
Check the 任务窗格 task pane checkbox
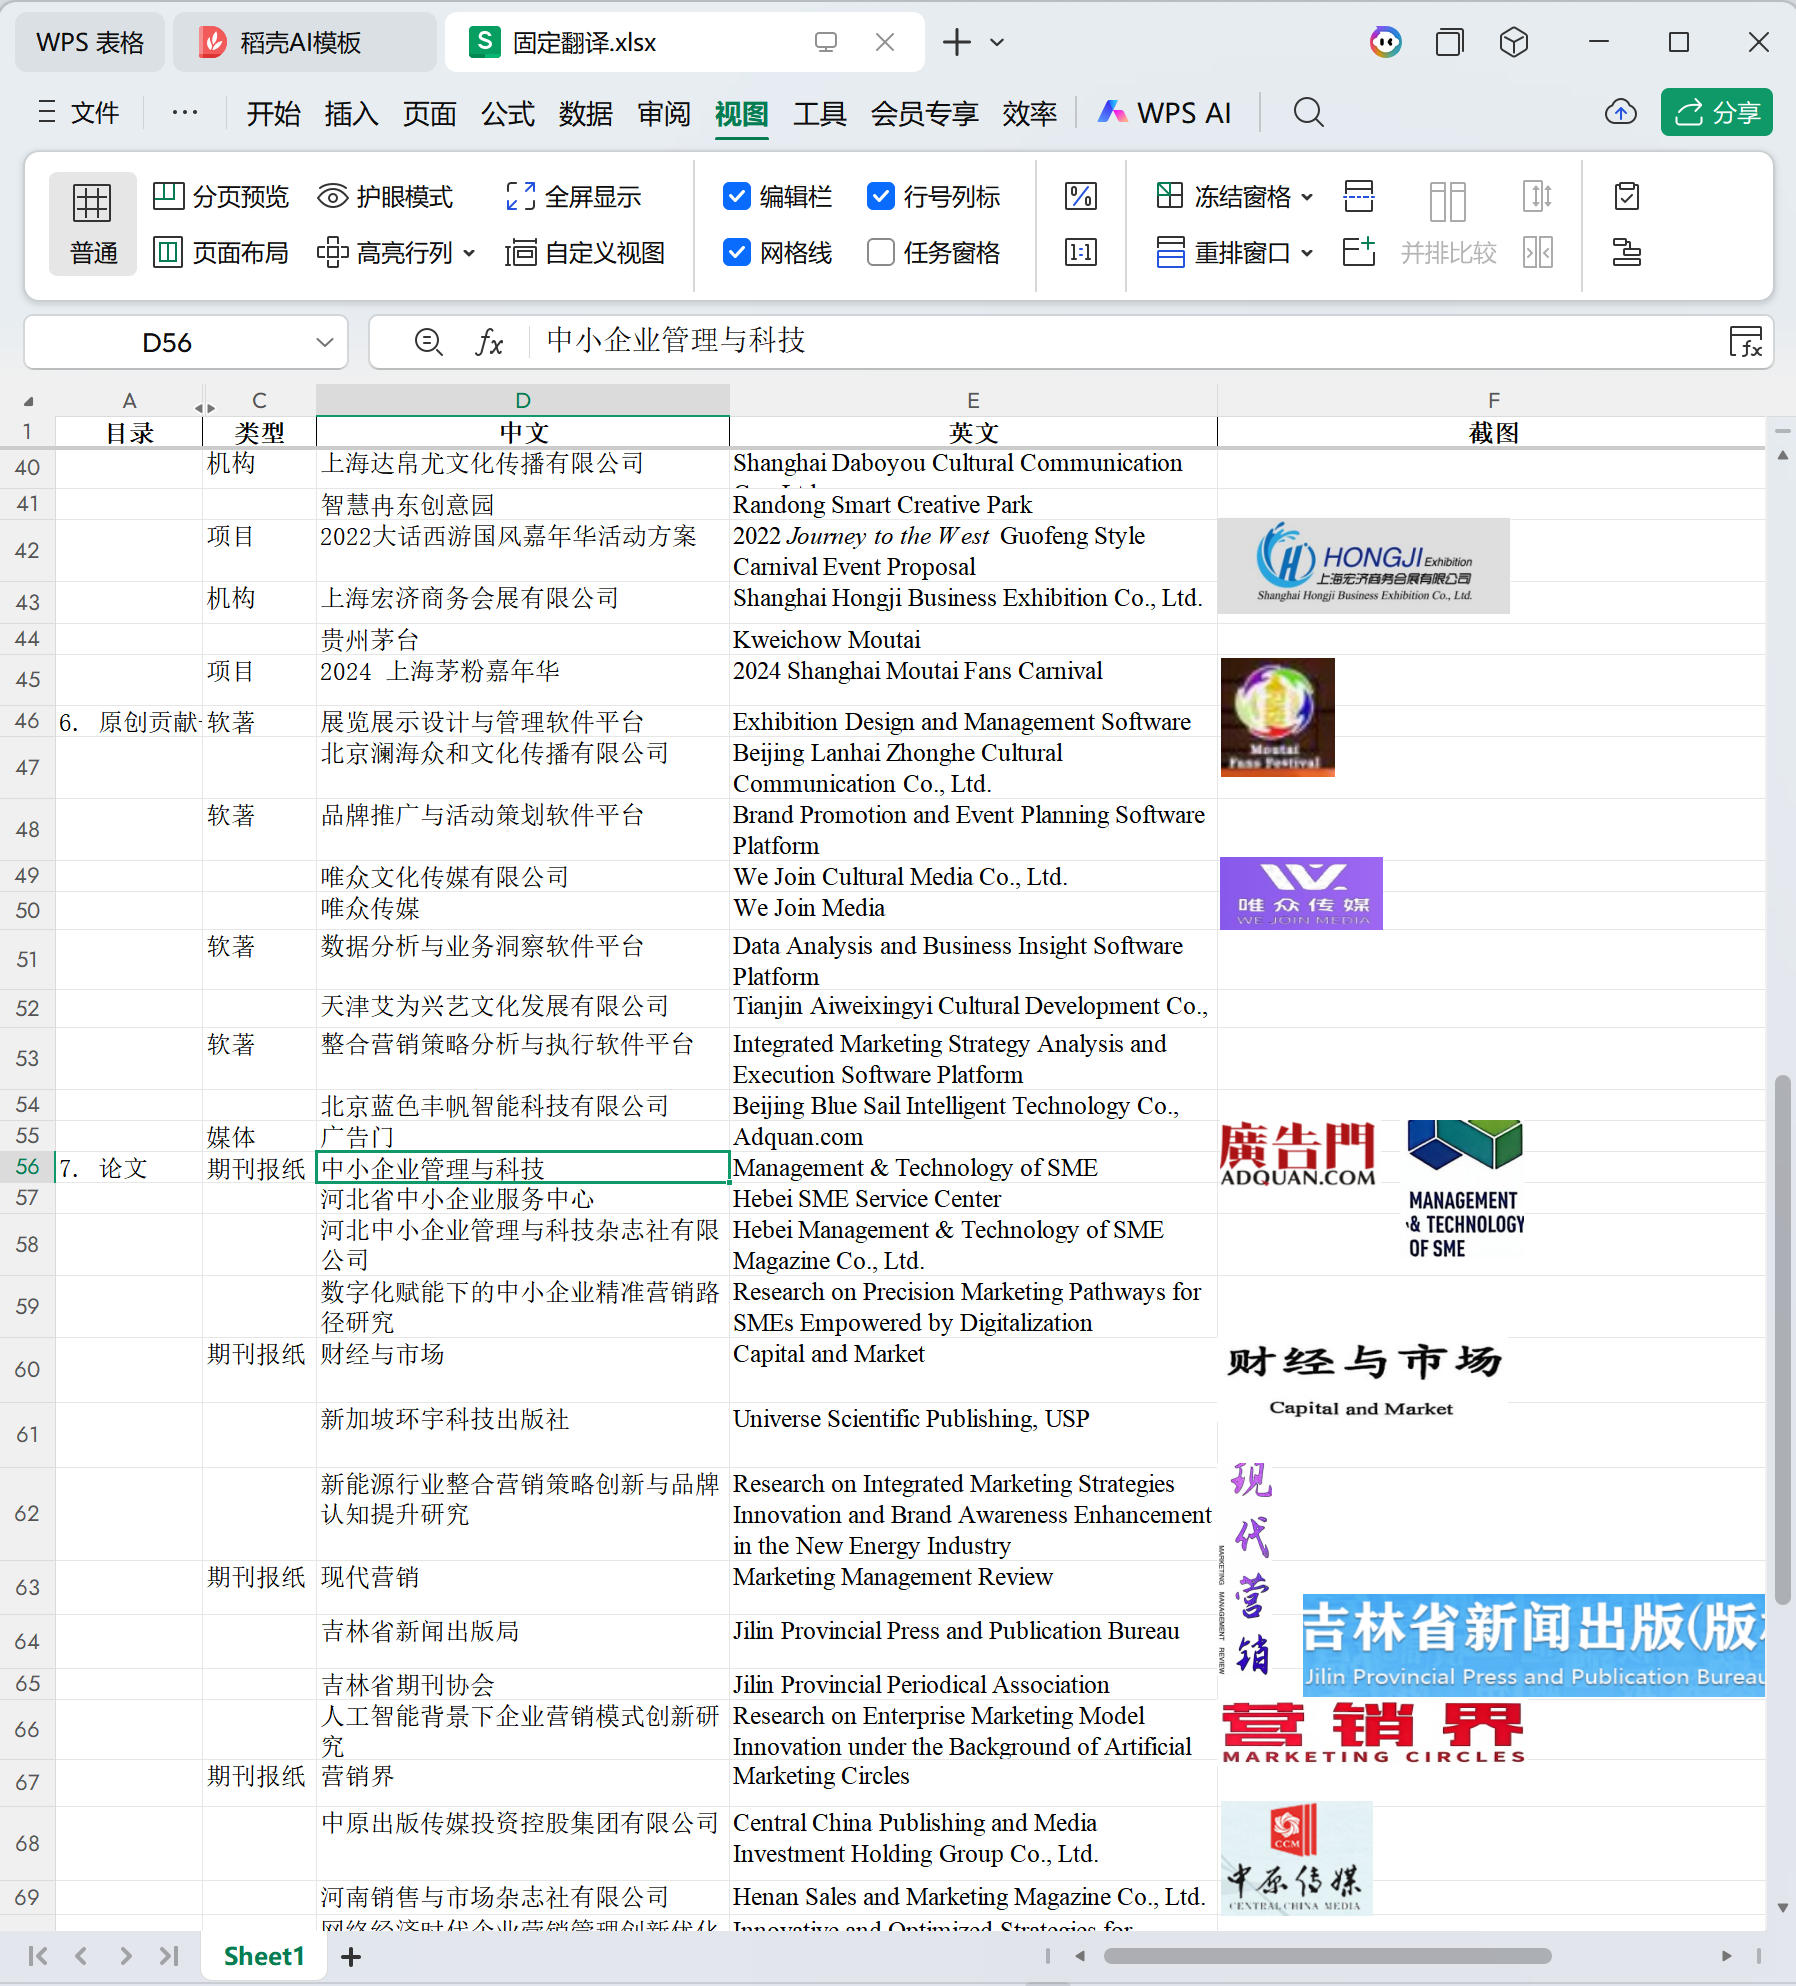tap(880, 252)
